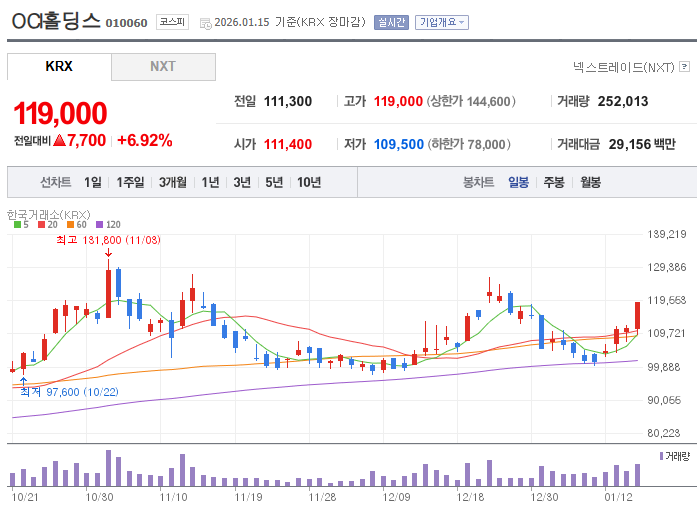Click the 넥스트레이드(NXT) link text
Viewport: 697px width, 507px height.
click(624, 67)
